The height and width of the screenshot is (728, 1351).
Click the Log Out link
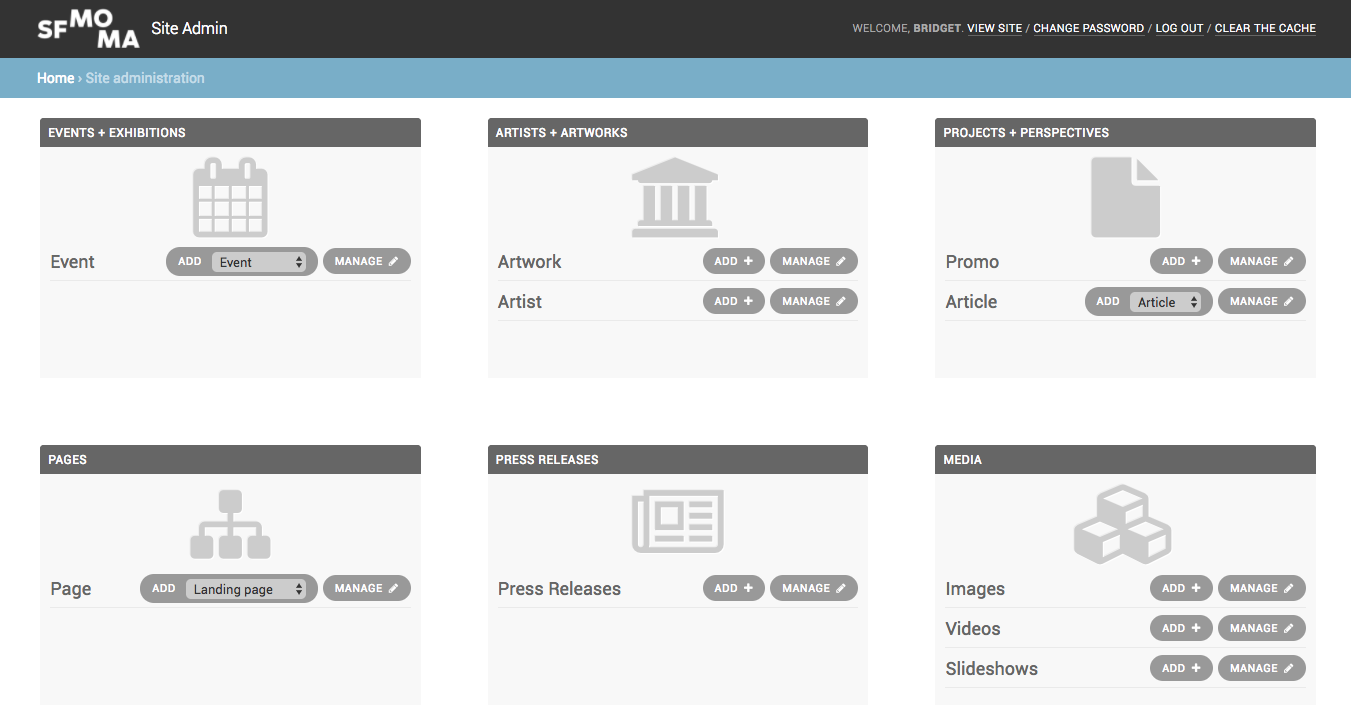coord(1179,29)
